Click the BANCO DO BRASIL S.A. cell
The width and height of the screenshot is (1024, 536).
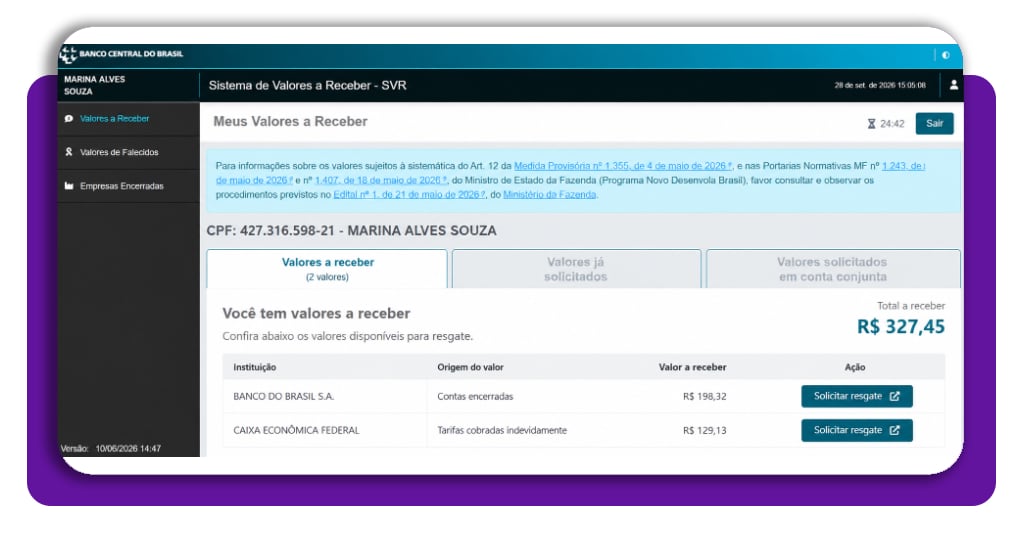[283, 396]
